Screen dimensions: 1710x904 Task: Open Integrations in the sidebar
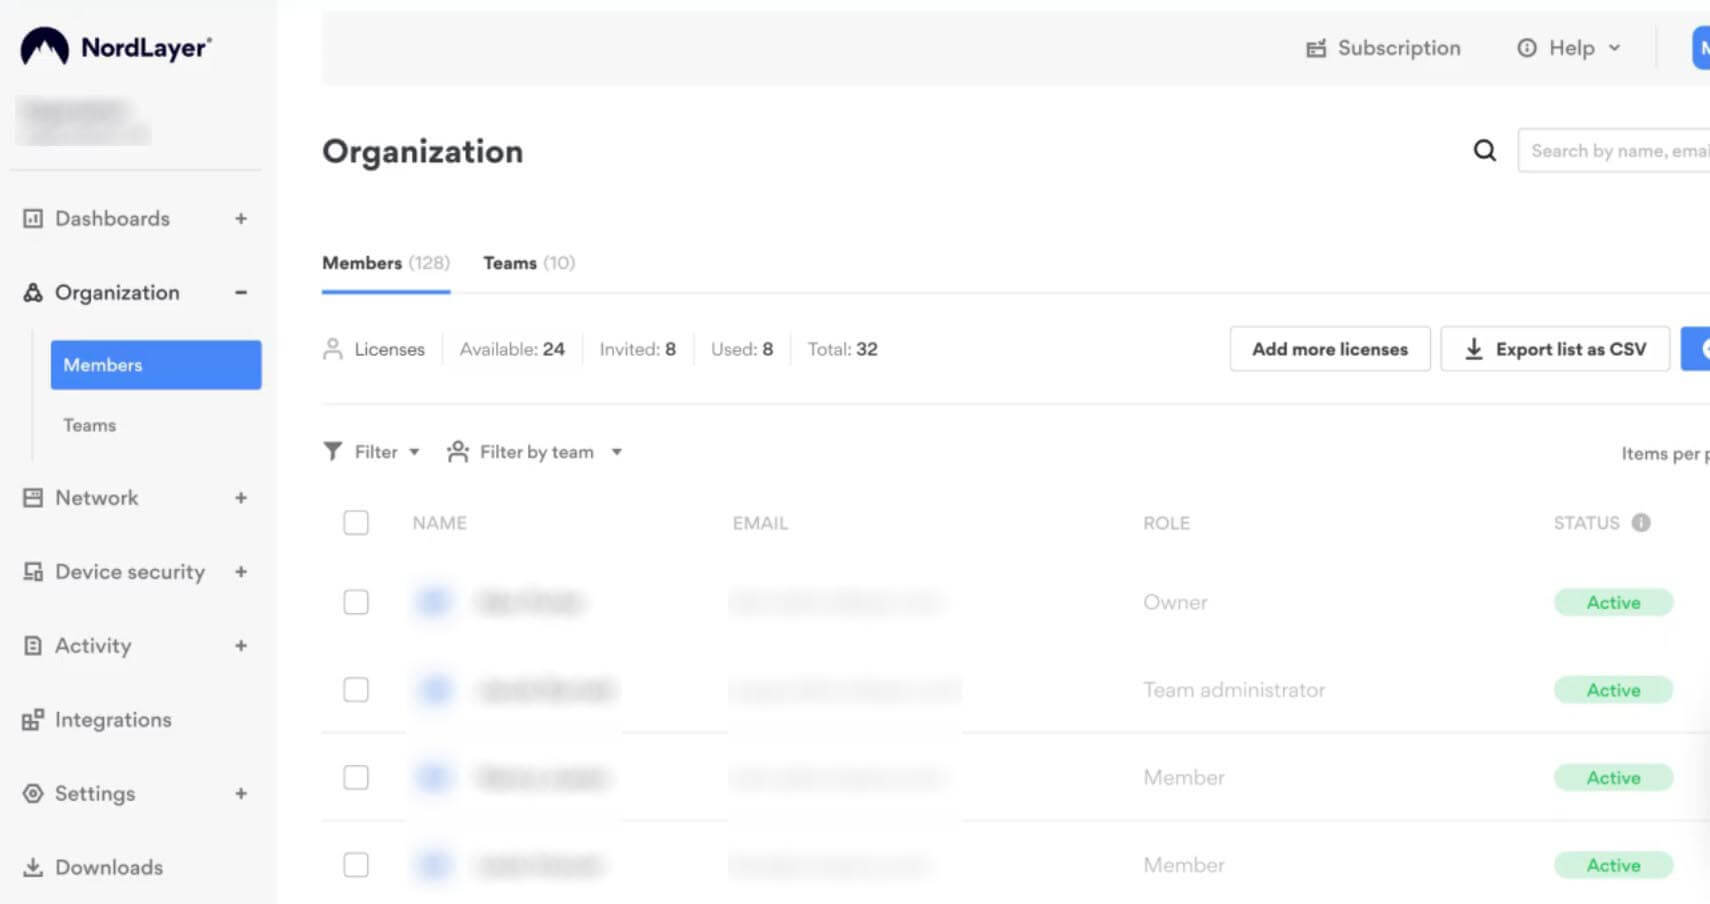113,719
